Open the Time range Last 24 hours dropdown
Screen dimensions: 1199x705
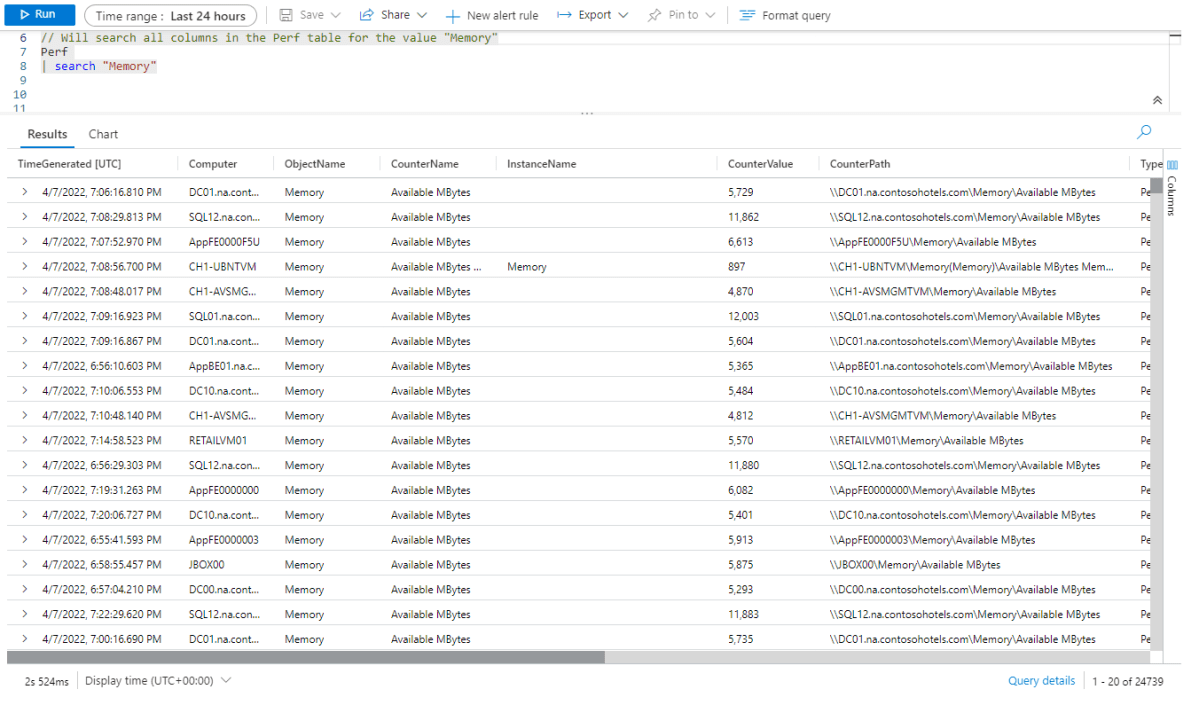pyautogui.click(x=170, y=14)
